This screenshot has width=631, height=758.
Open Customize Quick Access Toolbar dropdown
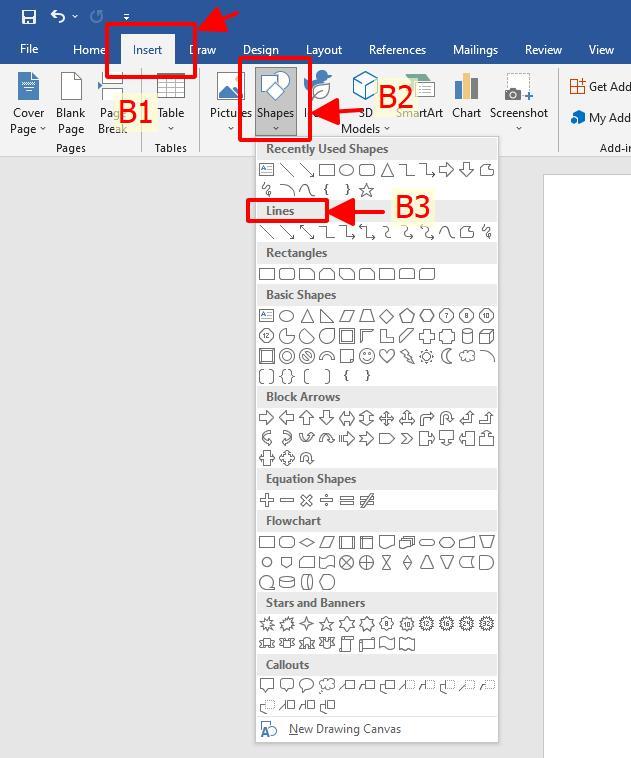pos(126,17)
